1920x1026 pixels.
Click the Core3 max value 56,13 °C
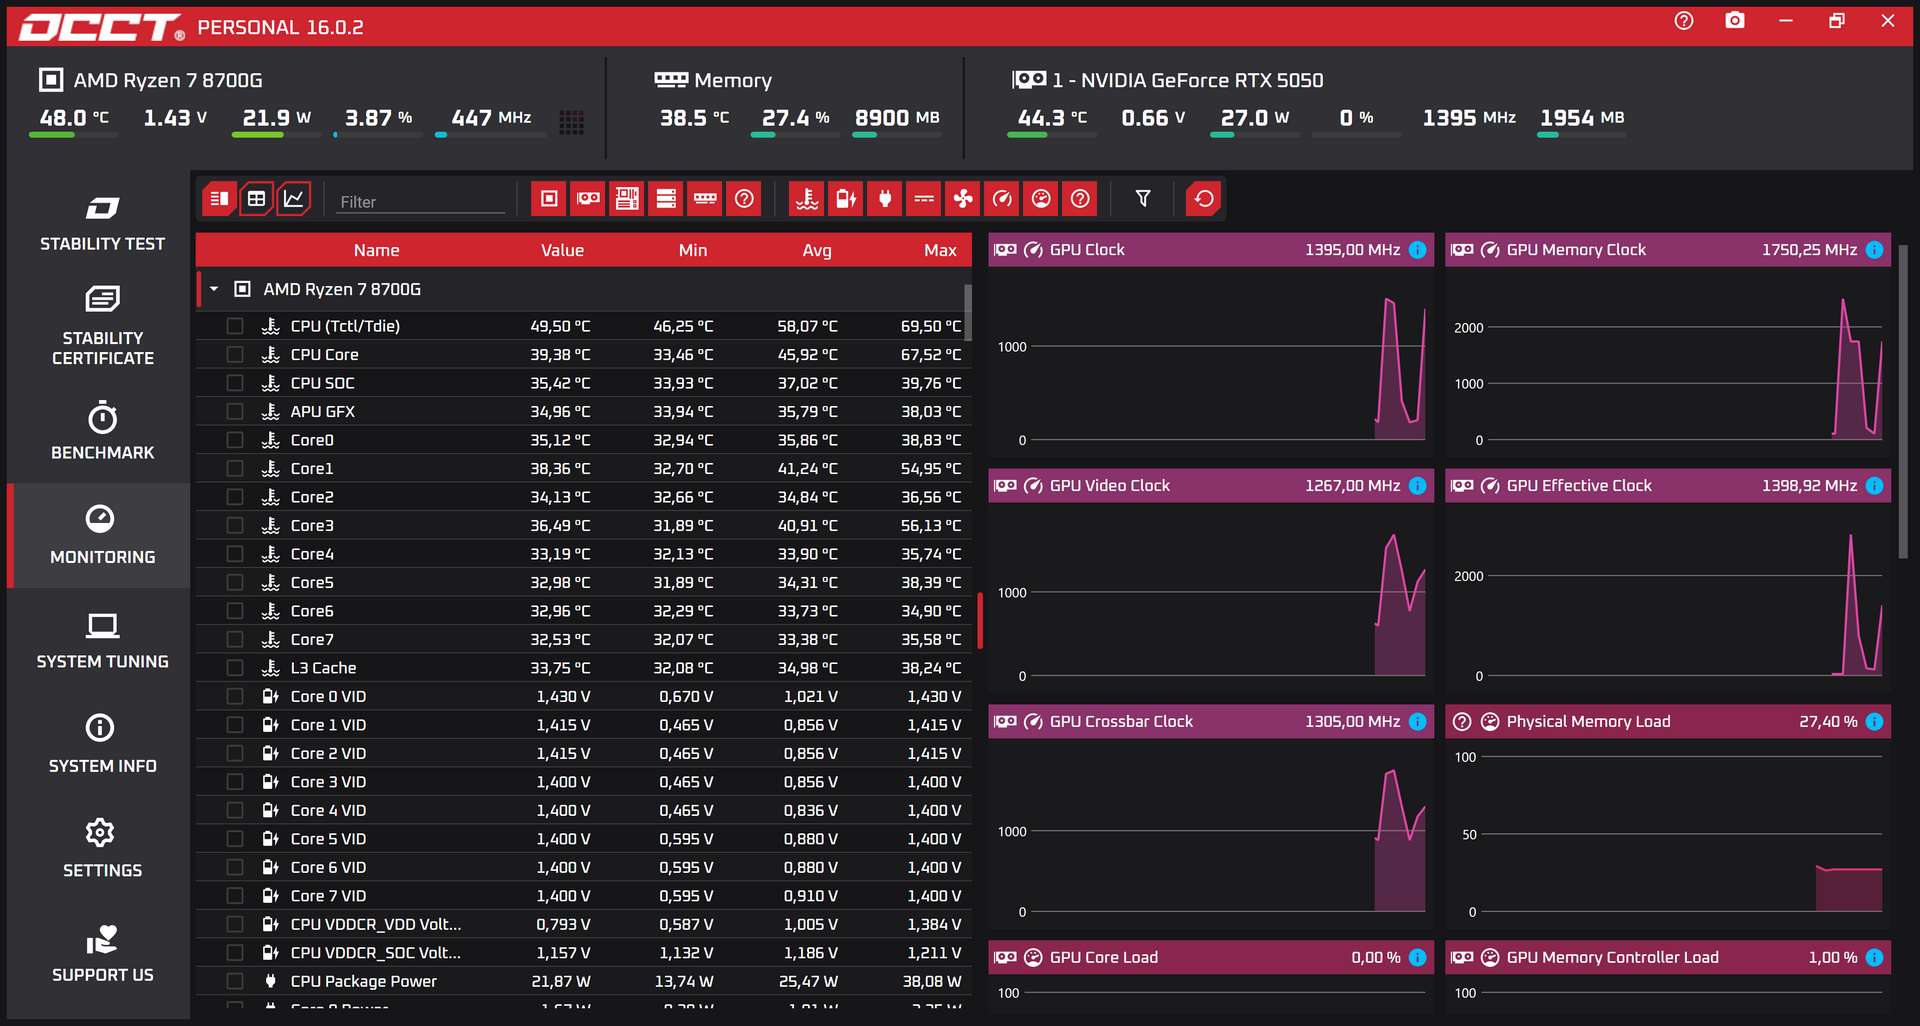(x=930, y=526)
